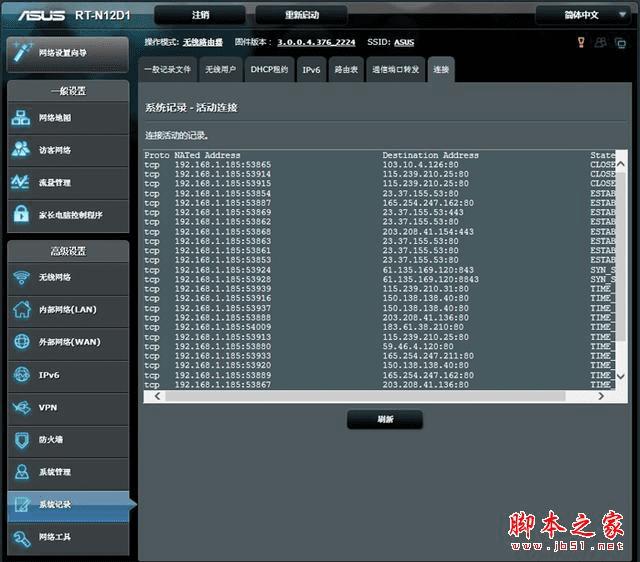Switch to the DHCP租约 tab
640x562 pixels.
click(x=269, y=70)
